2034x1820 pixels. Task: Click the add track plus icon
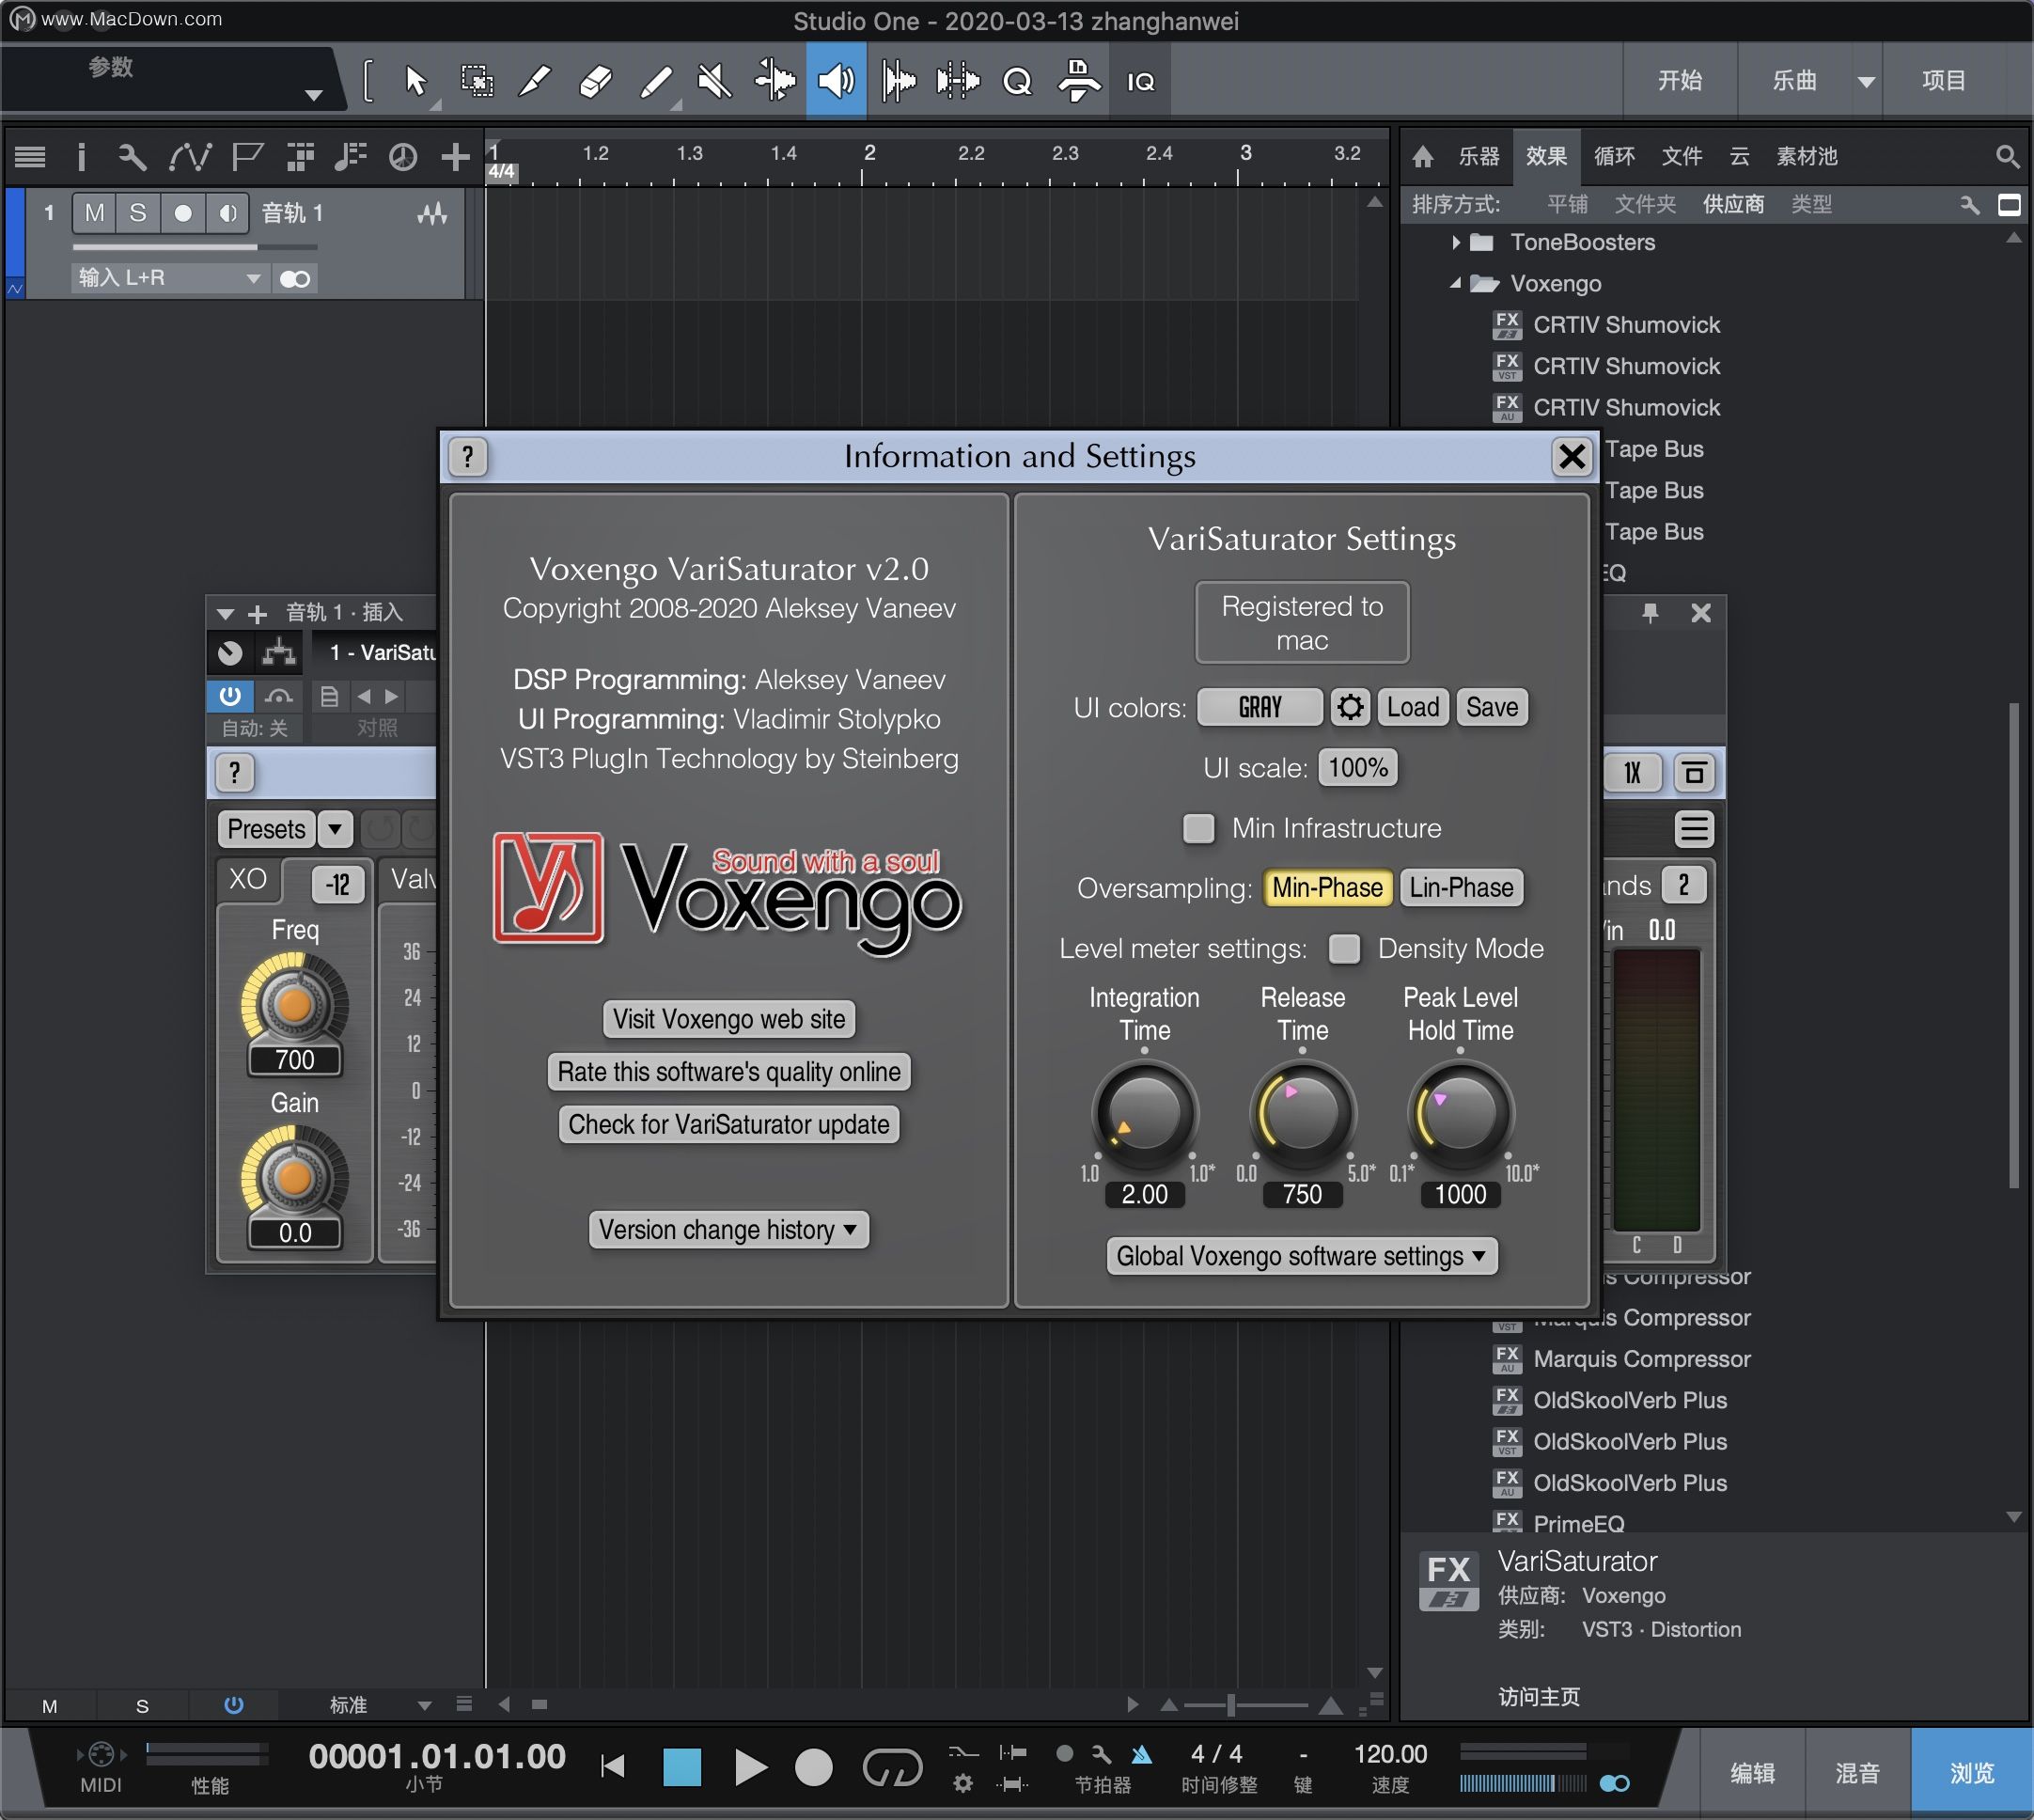pos(456,157)
